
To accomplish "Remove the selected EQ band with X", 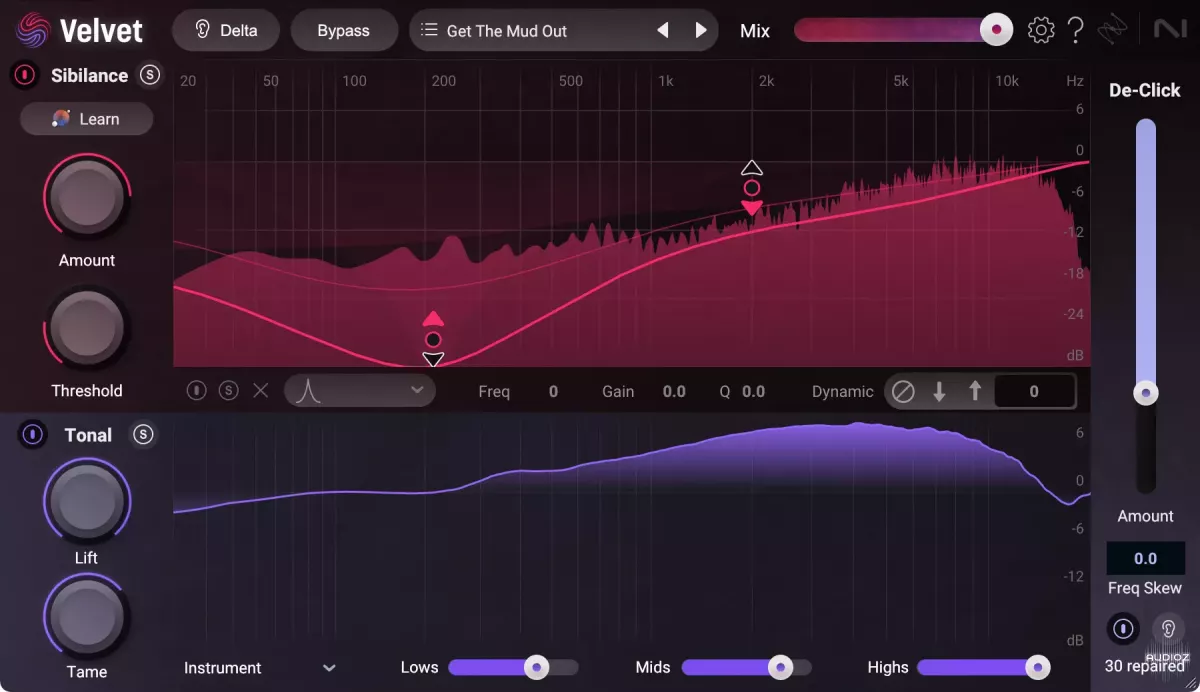I will [x=261, y=391].
